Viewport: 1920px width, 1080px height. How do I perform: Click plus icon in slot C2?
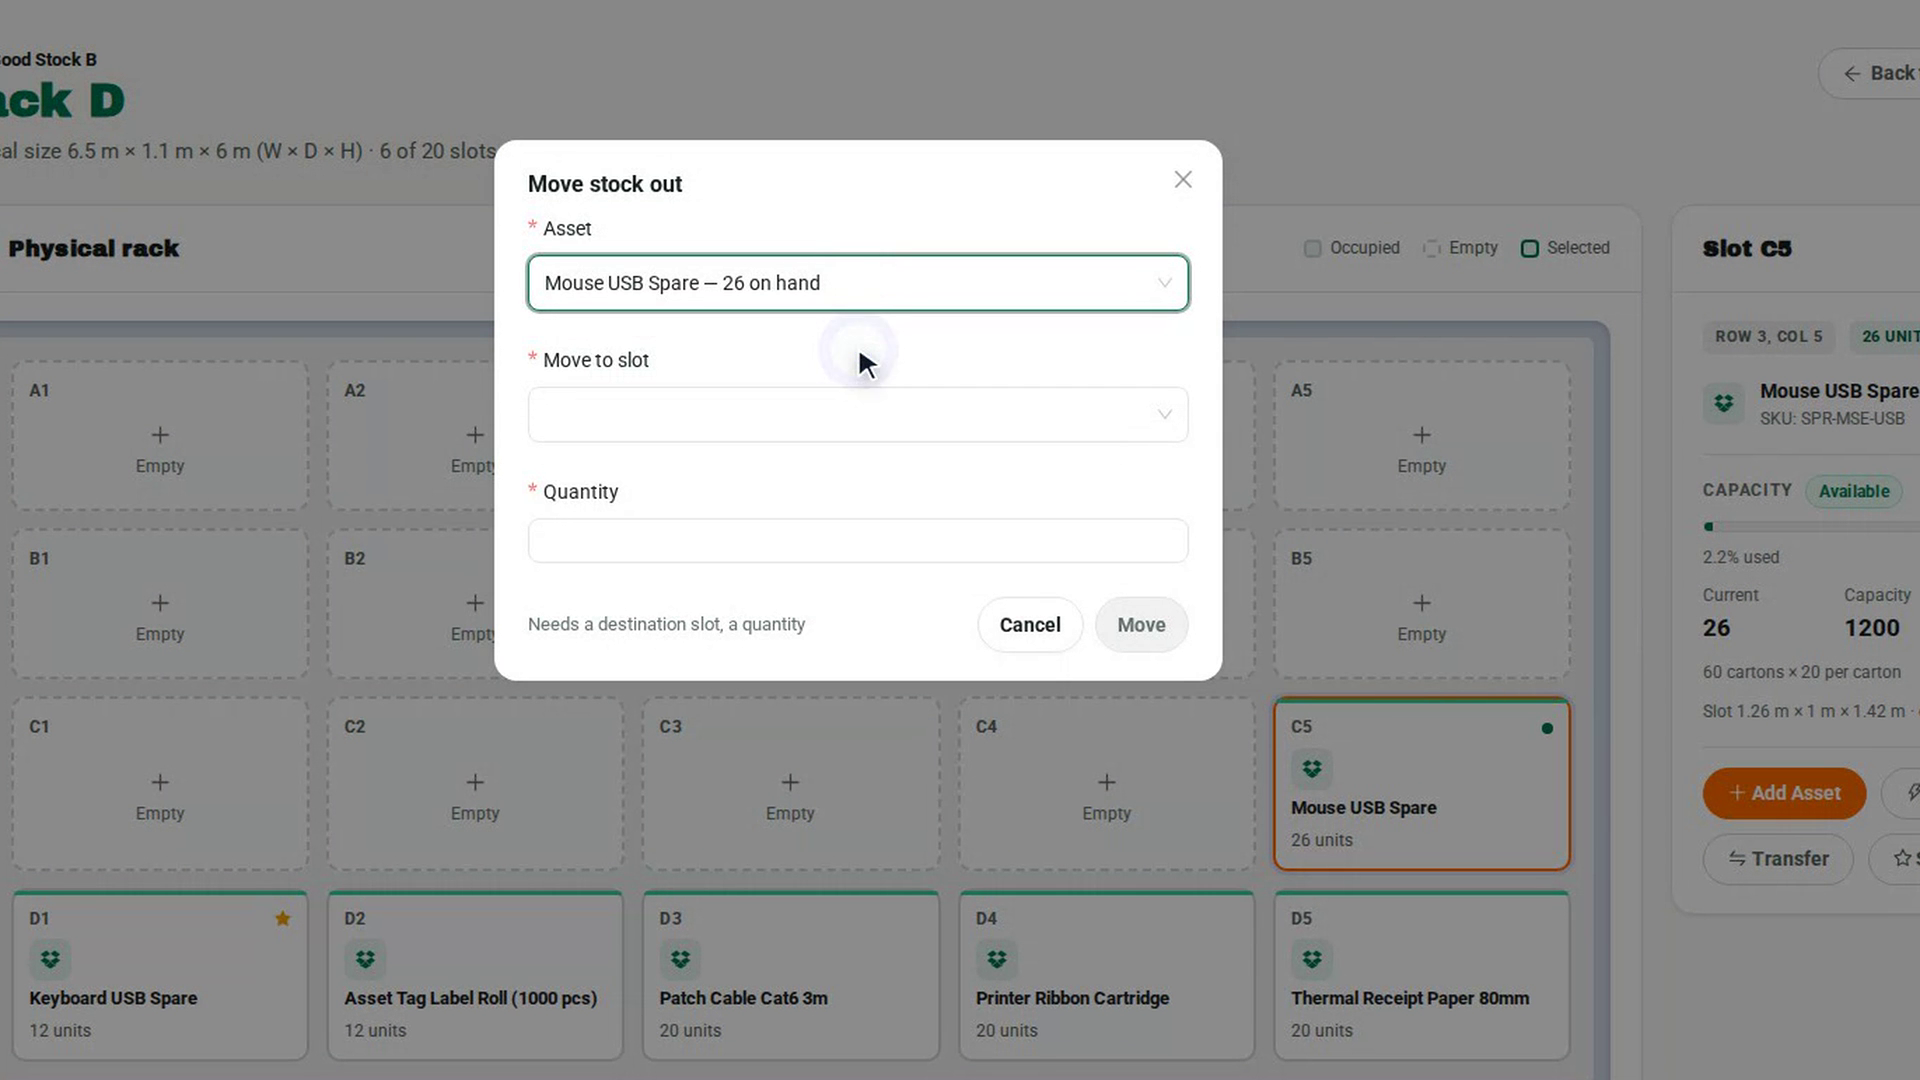[475, 782]
